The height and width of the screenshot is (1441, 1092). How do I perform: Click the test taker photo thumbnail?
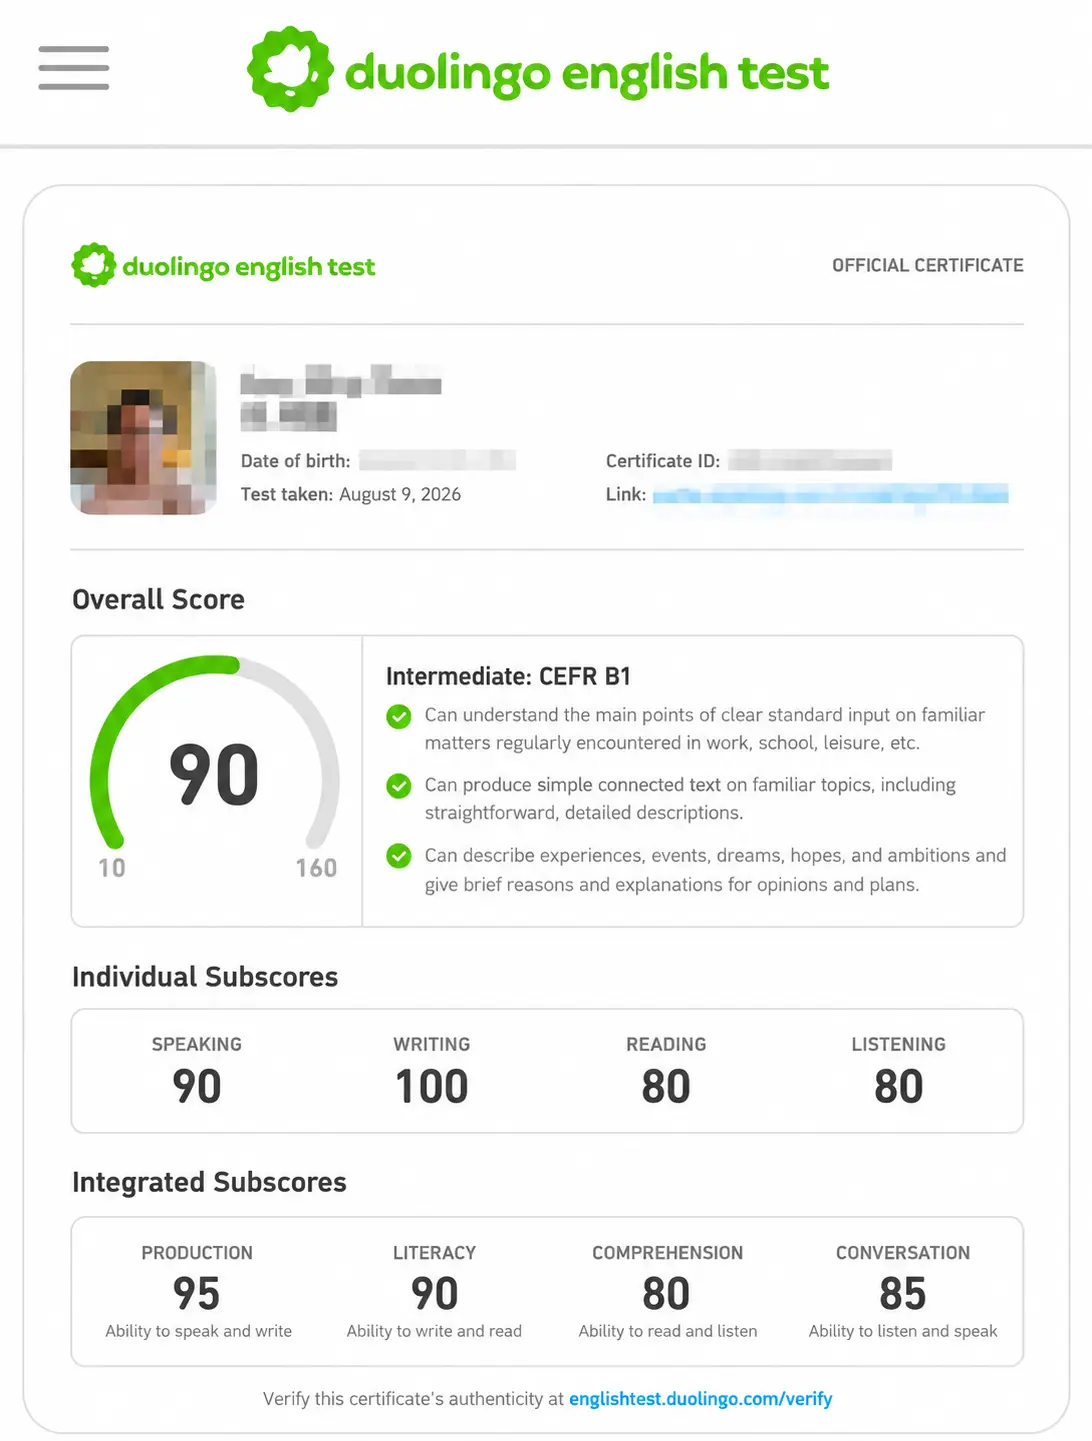[x=143, y=438]
